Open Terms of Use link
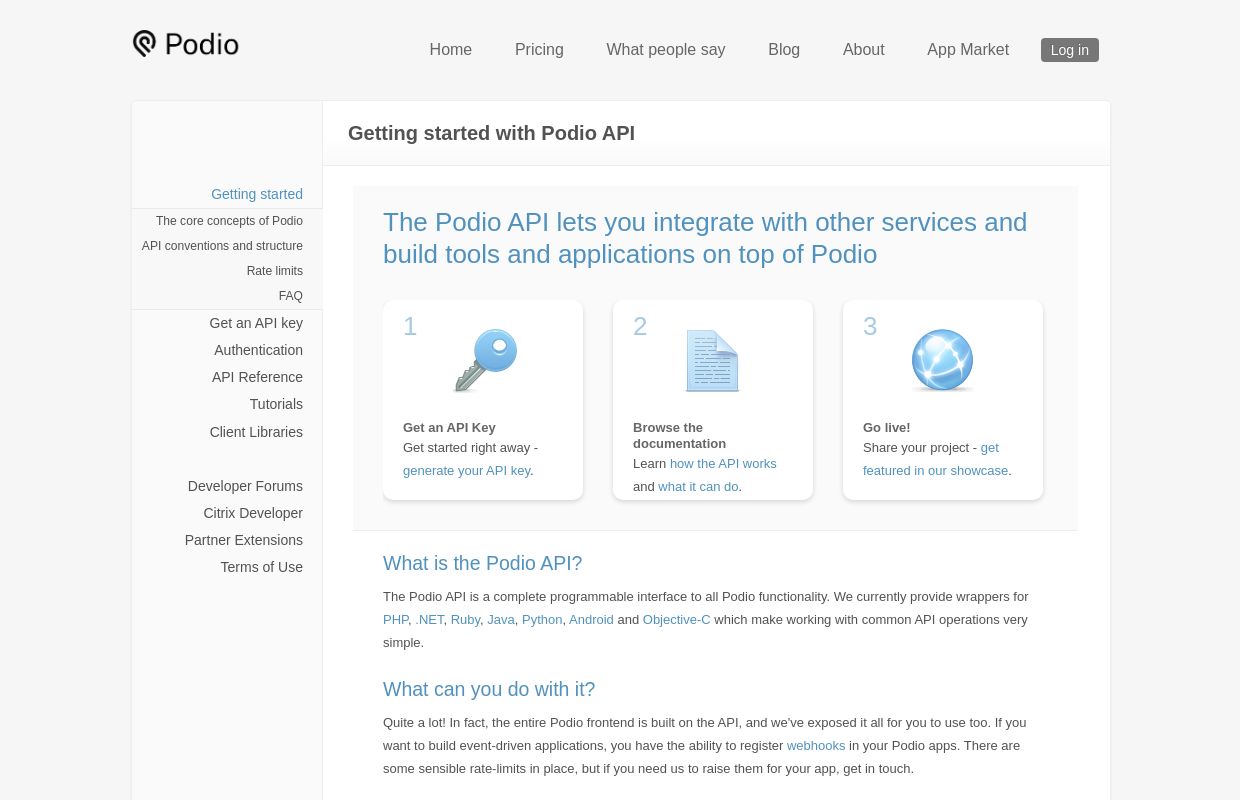 [262, 567]
